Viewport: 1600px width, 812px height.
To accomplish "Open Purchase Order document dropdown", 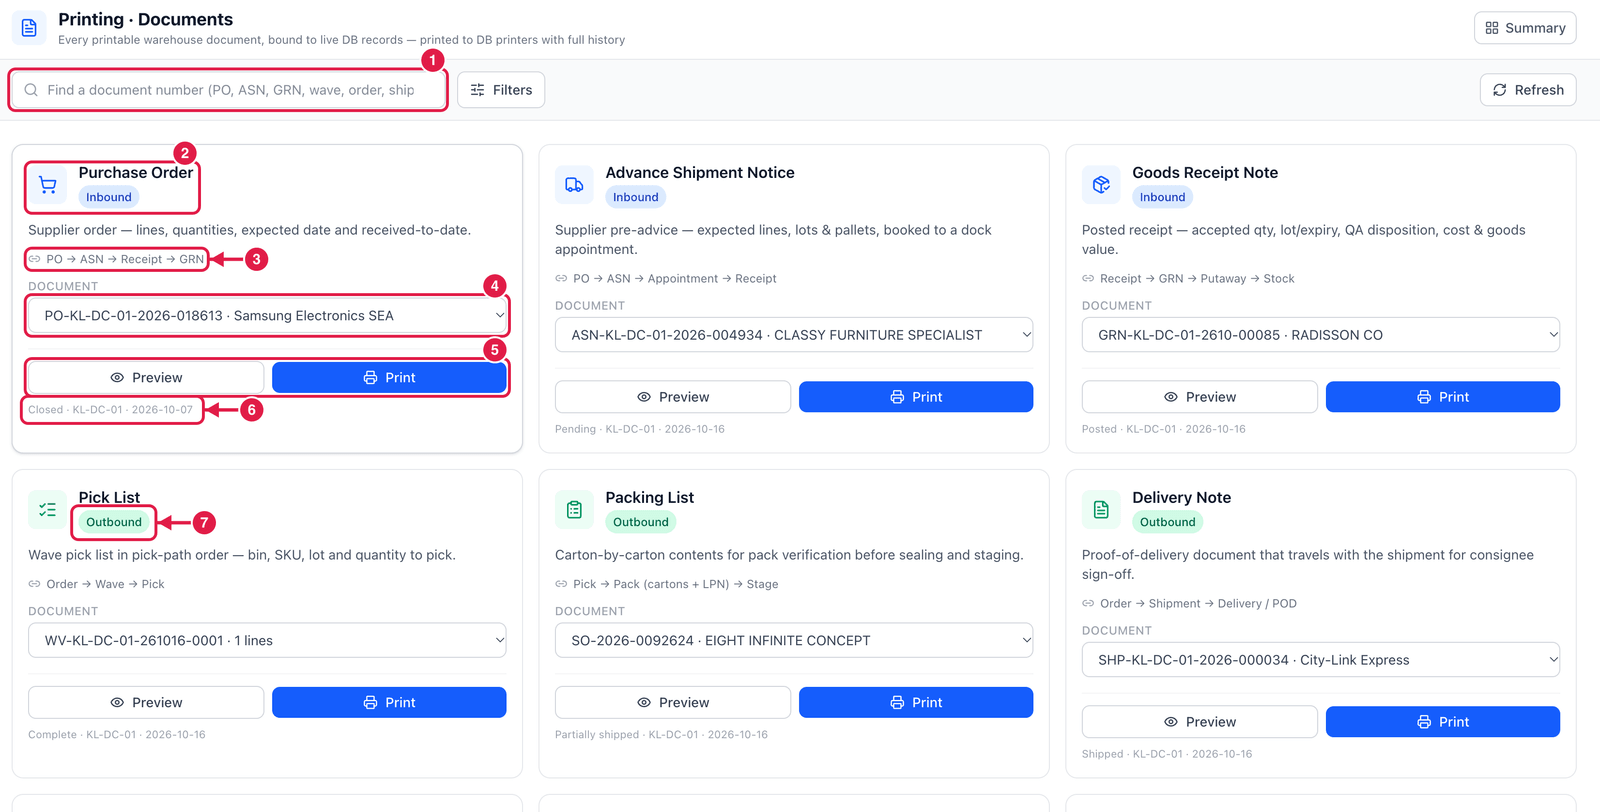I will coord(267,316).
